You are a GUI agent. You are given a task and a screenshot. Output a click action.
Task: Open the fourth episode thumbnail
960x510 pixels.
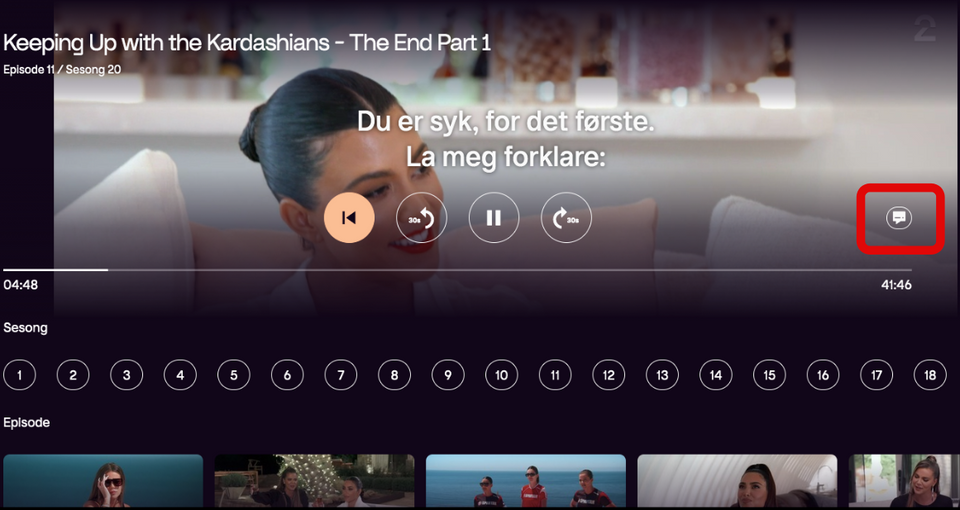(x=737, y=481)
